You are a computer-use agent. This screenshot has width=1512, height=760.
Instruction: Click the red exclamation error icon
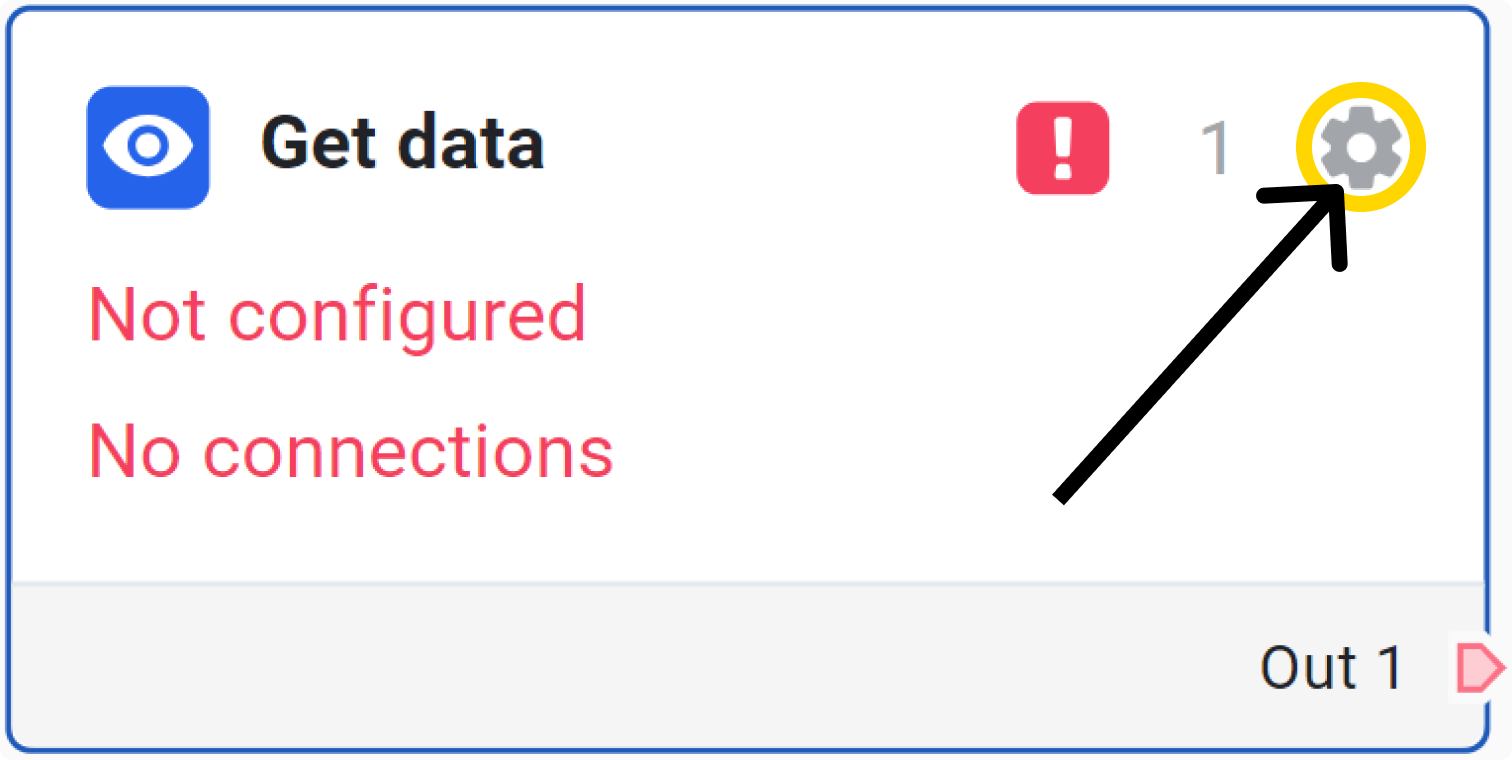tap(1062, 148)
